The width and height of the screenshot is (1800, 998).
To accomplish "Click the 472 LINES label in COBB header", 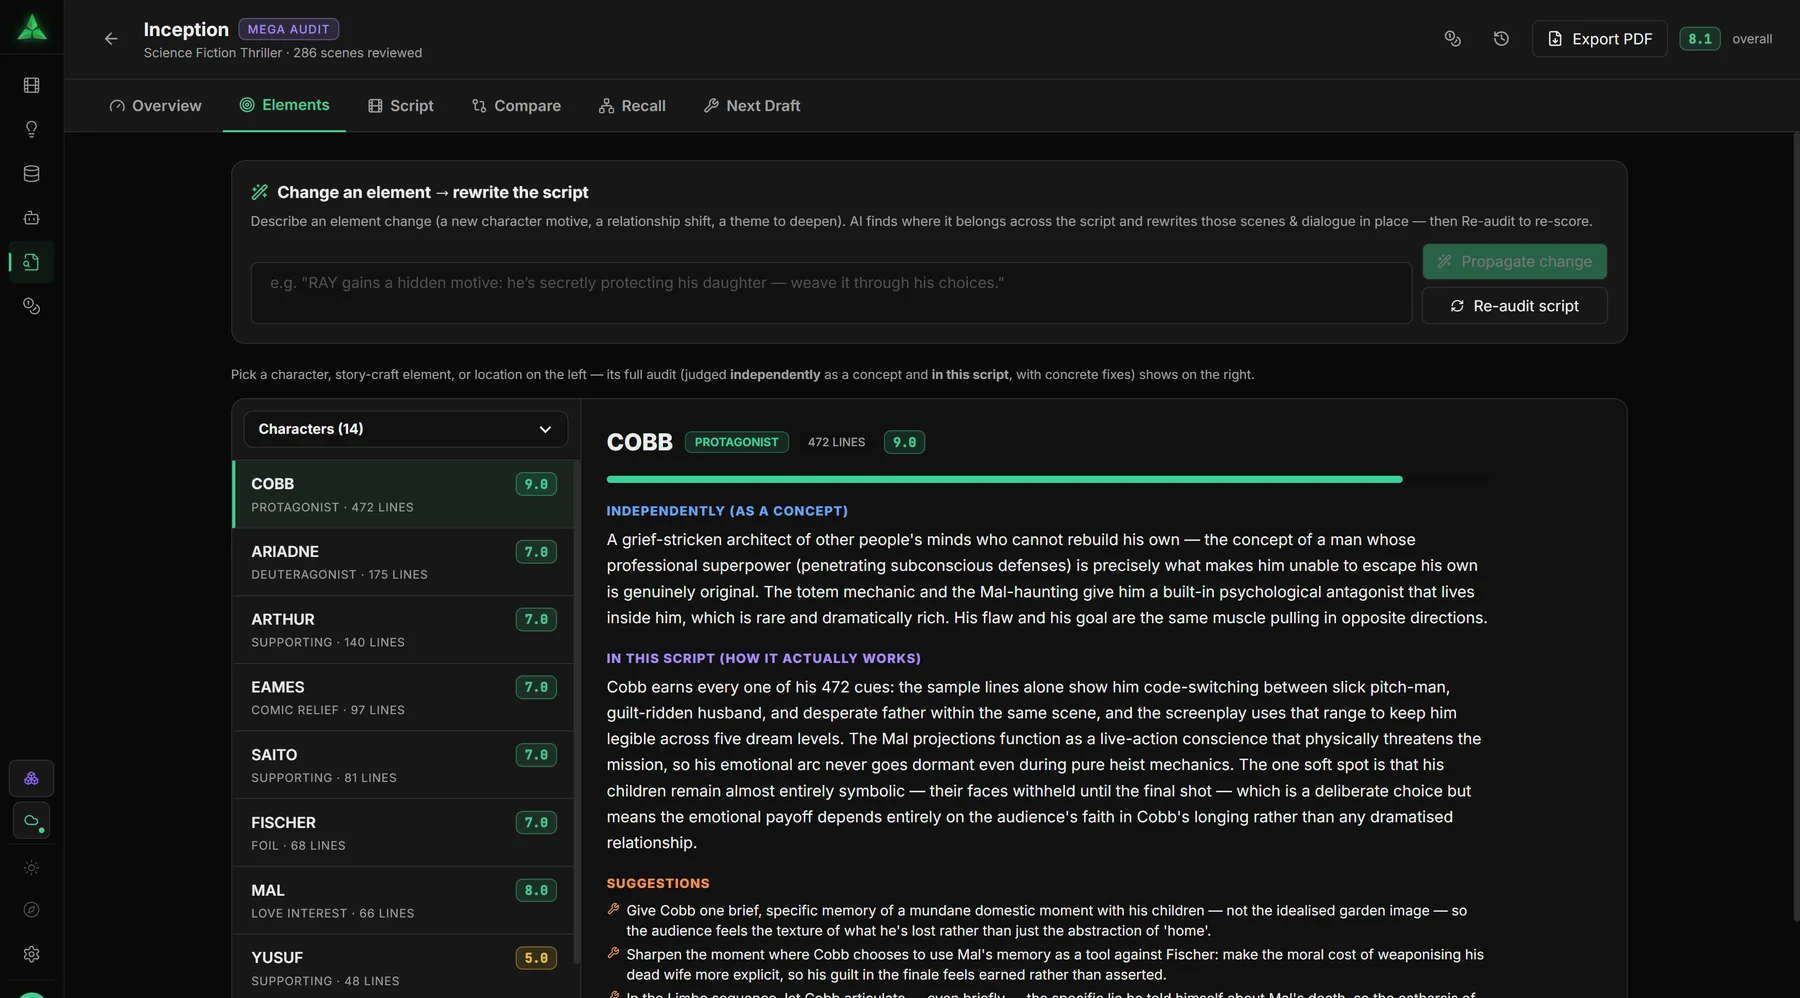I will (836, 442).
